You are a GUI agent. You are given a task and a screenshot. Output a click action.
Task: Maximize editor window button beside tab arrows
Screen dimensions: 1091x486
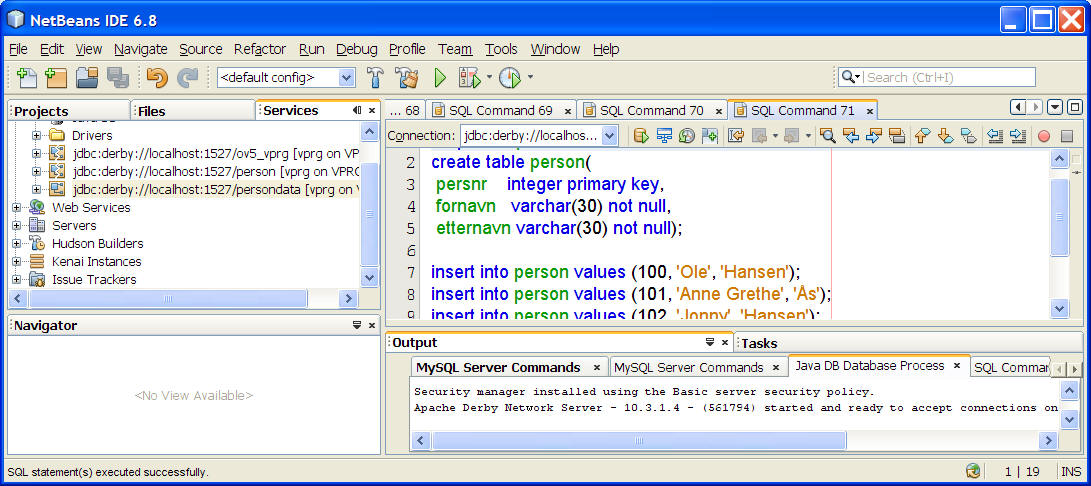point(1075,107)
